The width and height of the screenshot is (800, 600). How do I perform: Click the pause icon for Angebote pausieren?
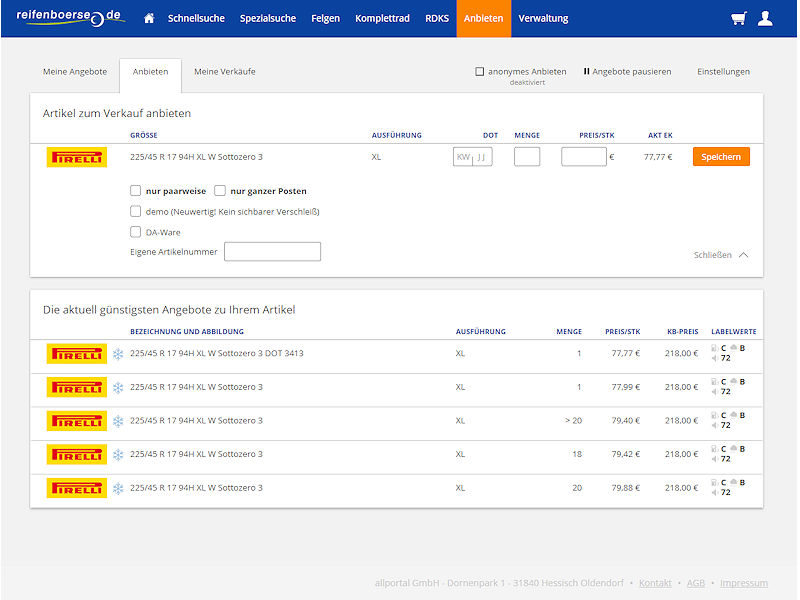586,71
